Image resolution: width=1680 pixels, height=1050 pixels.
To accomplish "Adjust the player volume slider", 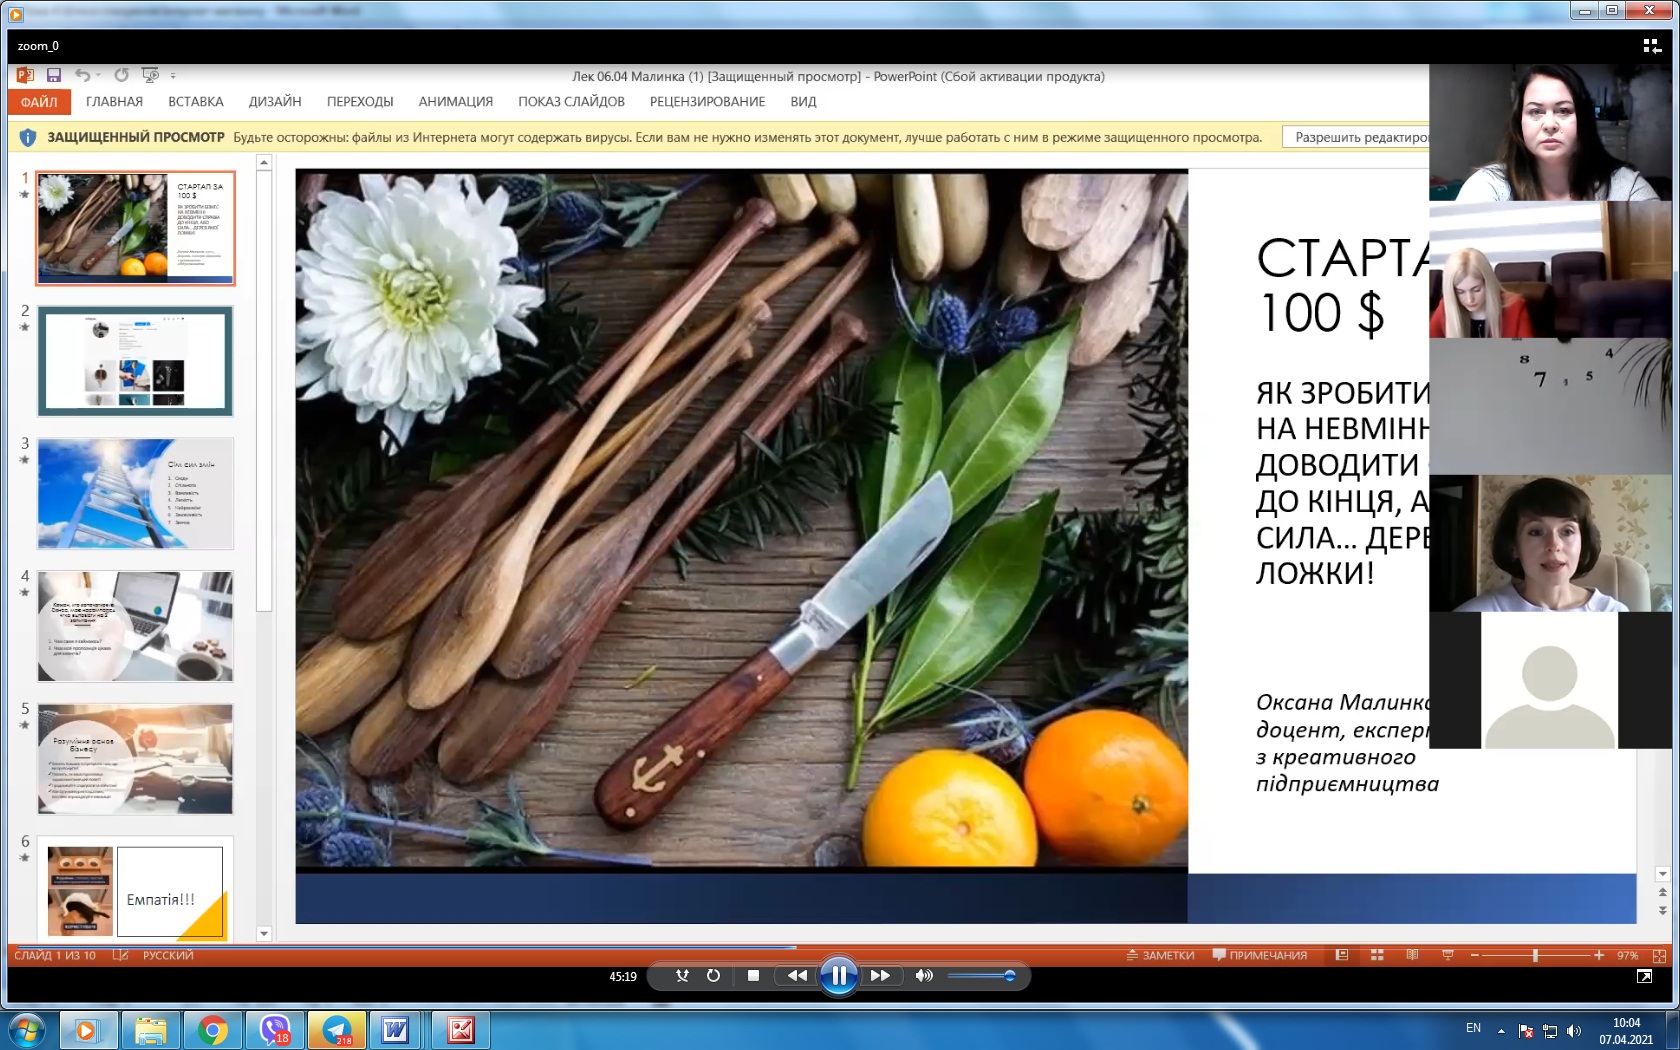I will tap(981, 976).
